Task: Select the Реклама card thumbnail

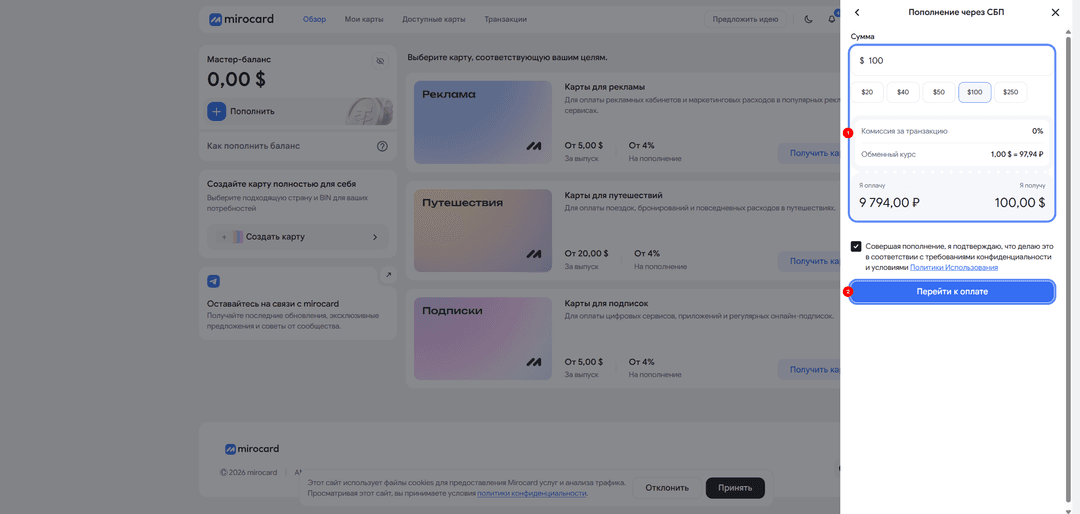Action: pos(483,122)
